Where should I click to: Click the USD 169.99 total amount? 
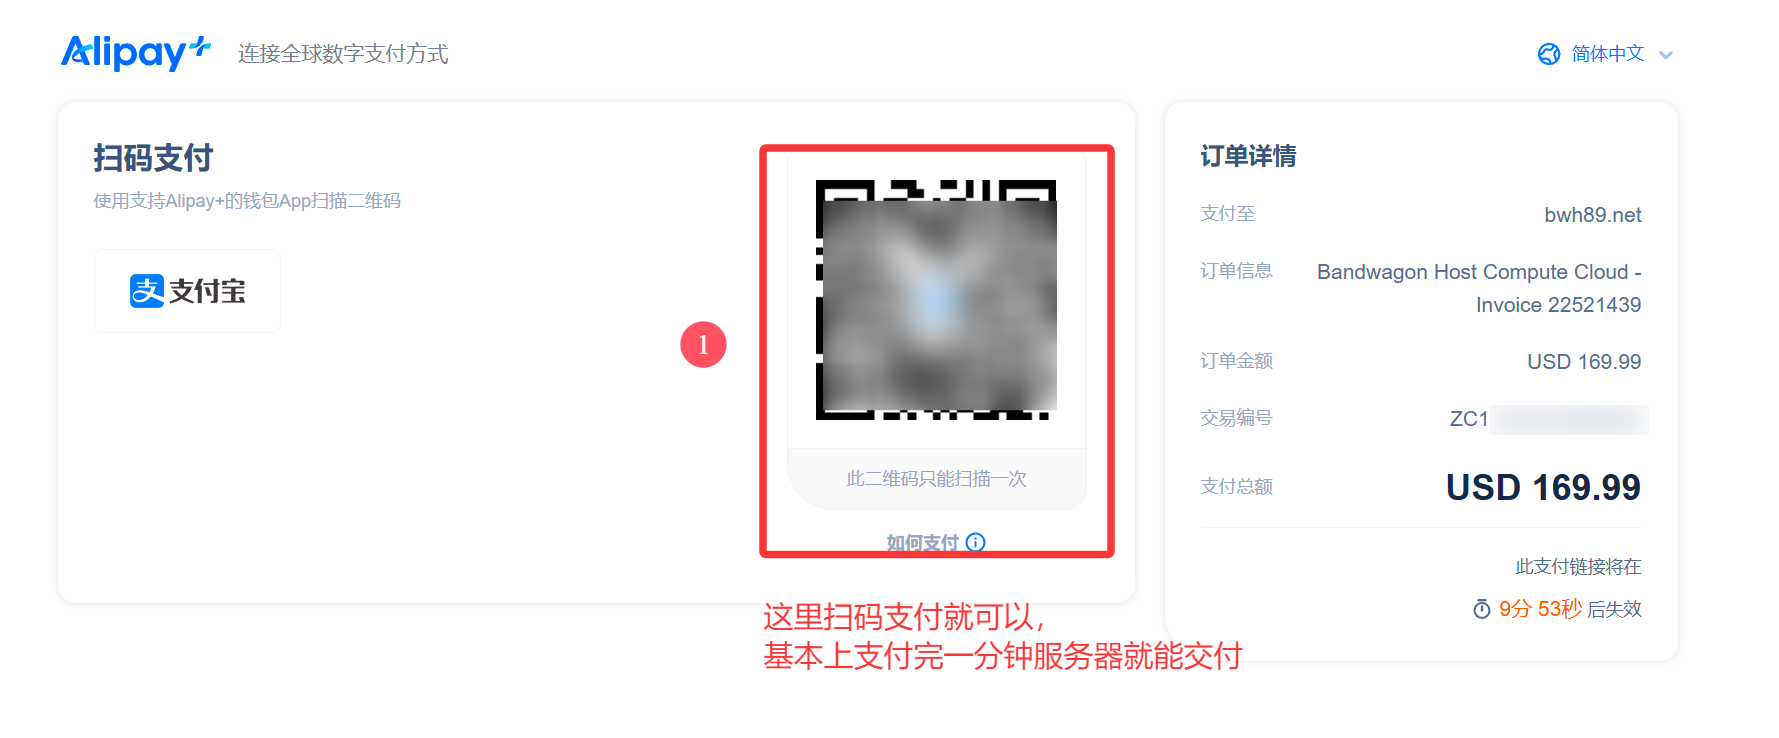[1543, 487]
